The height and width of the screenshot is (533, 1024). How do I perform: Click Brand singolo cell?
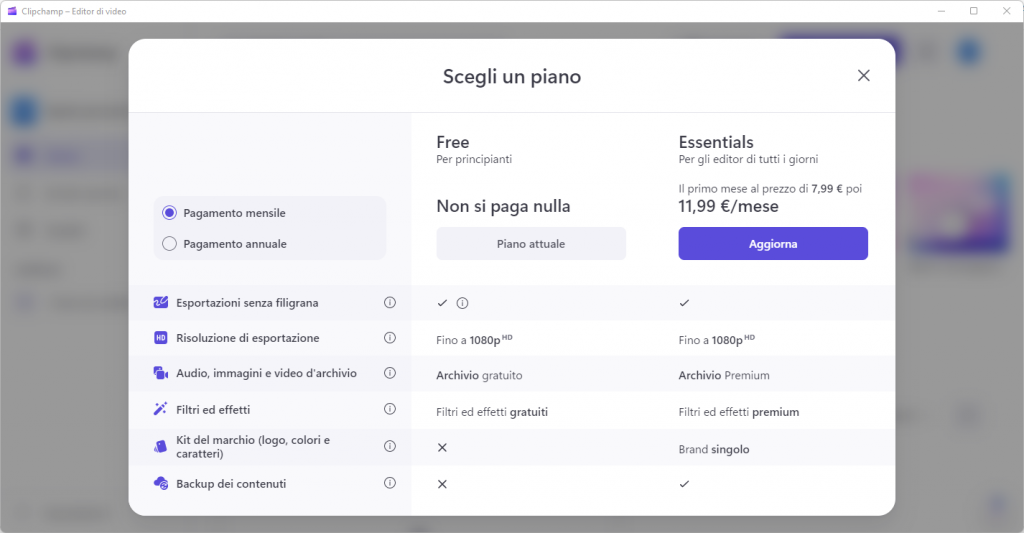click(x=714, y=449)
